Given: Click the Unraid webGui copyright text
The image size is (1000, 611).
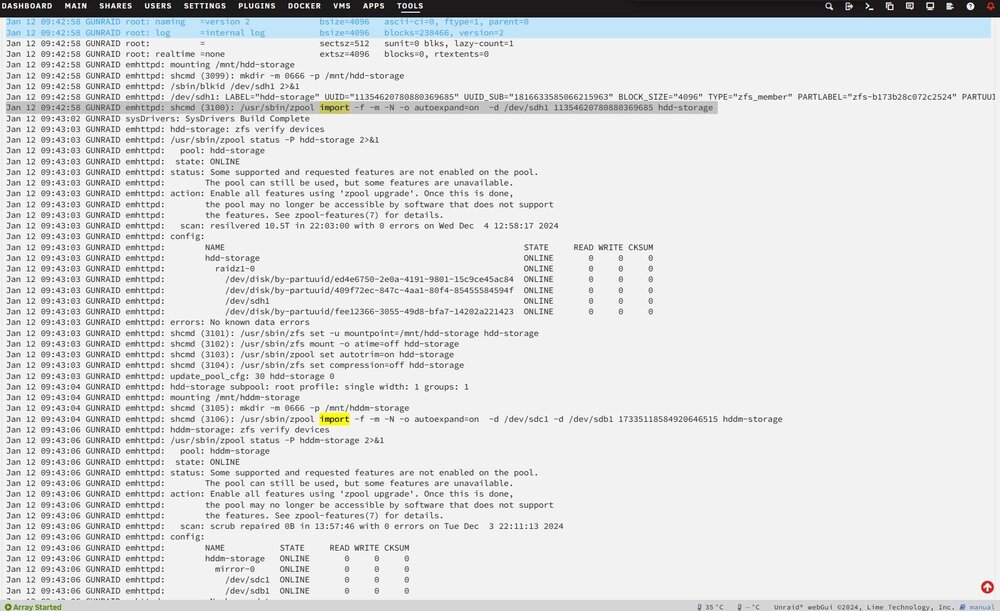Looking at the screenshot, I should tap(864, 607).
